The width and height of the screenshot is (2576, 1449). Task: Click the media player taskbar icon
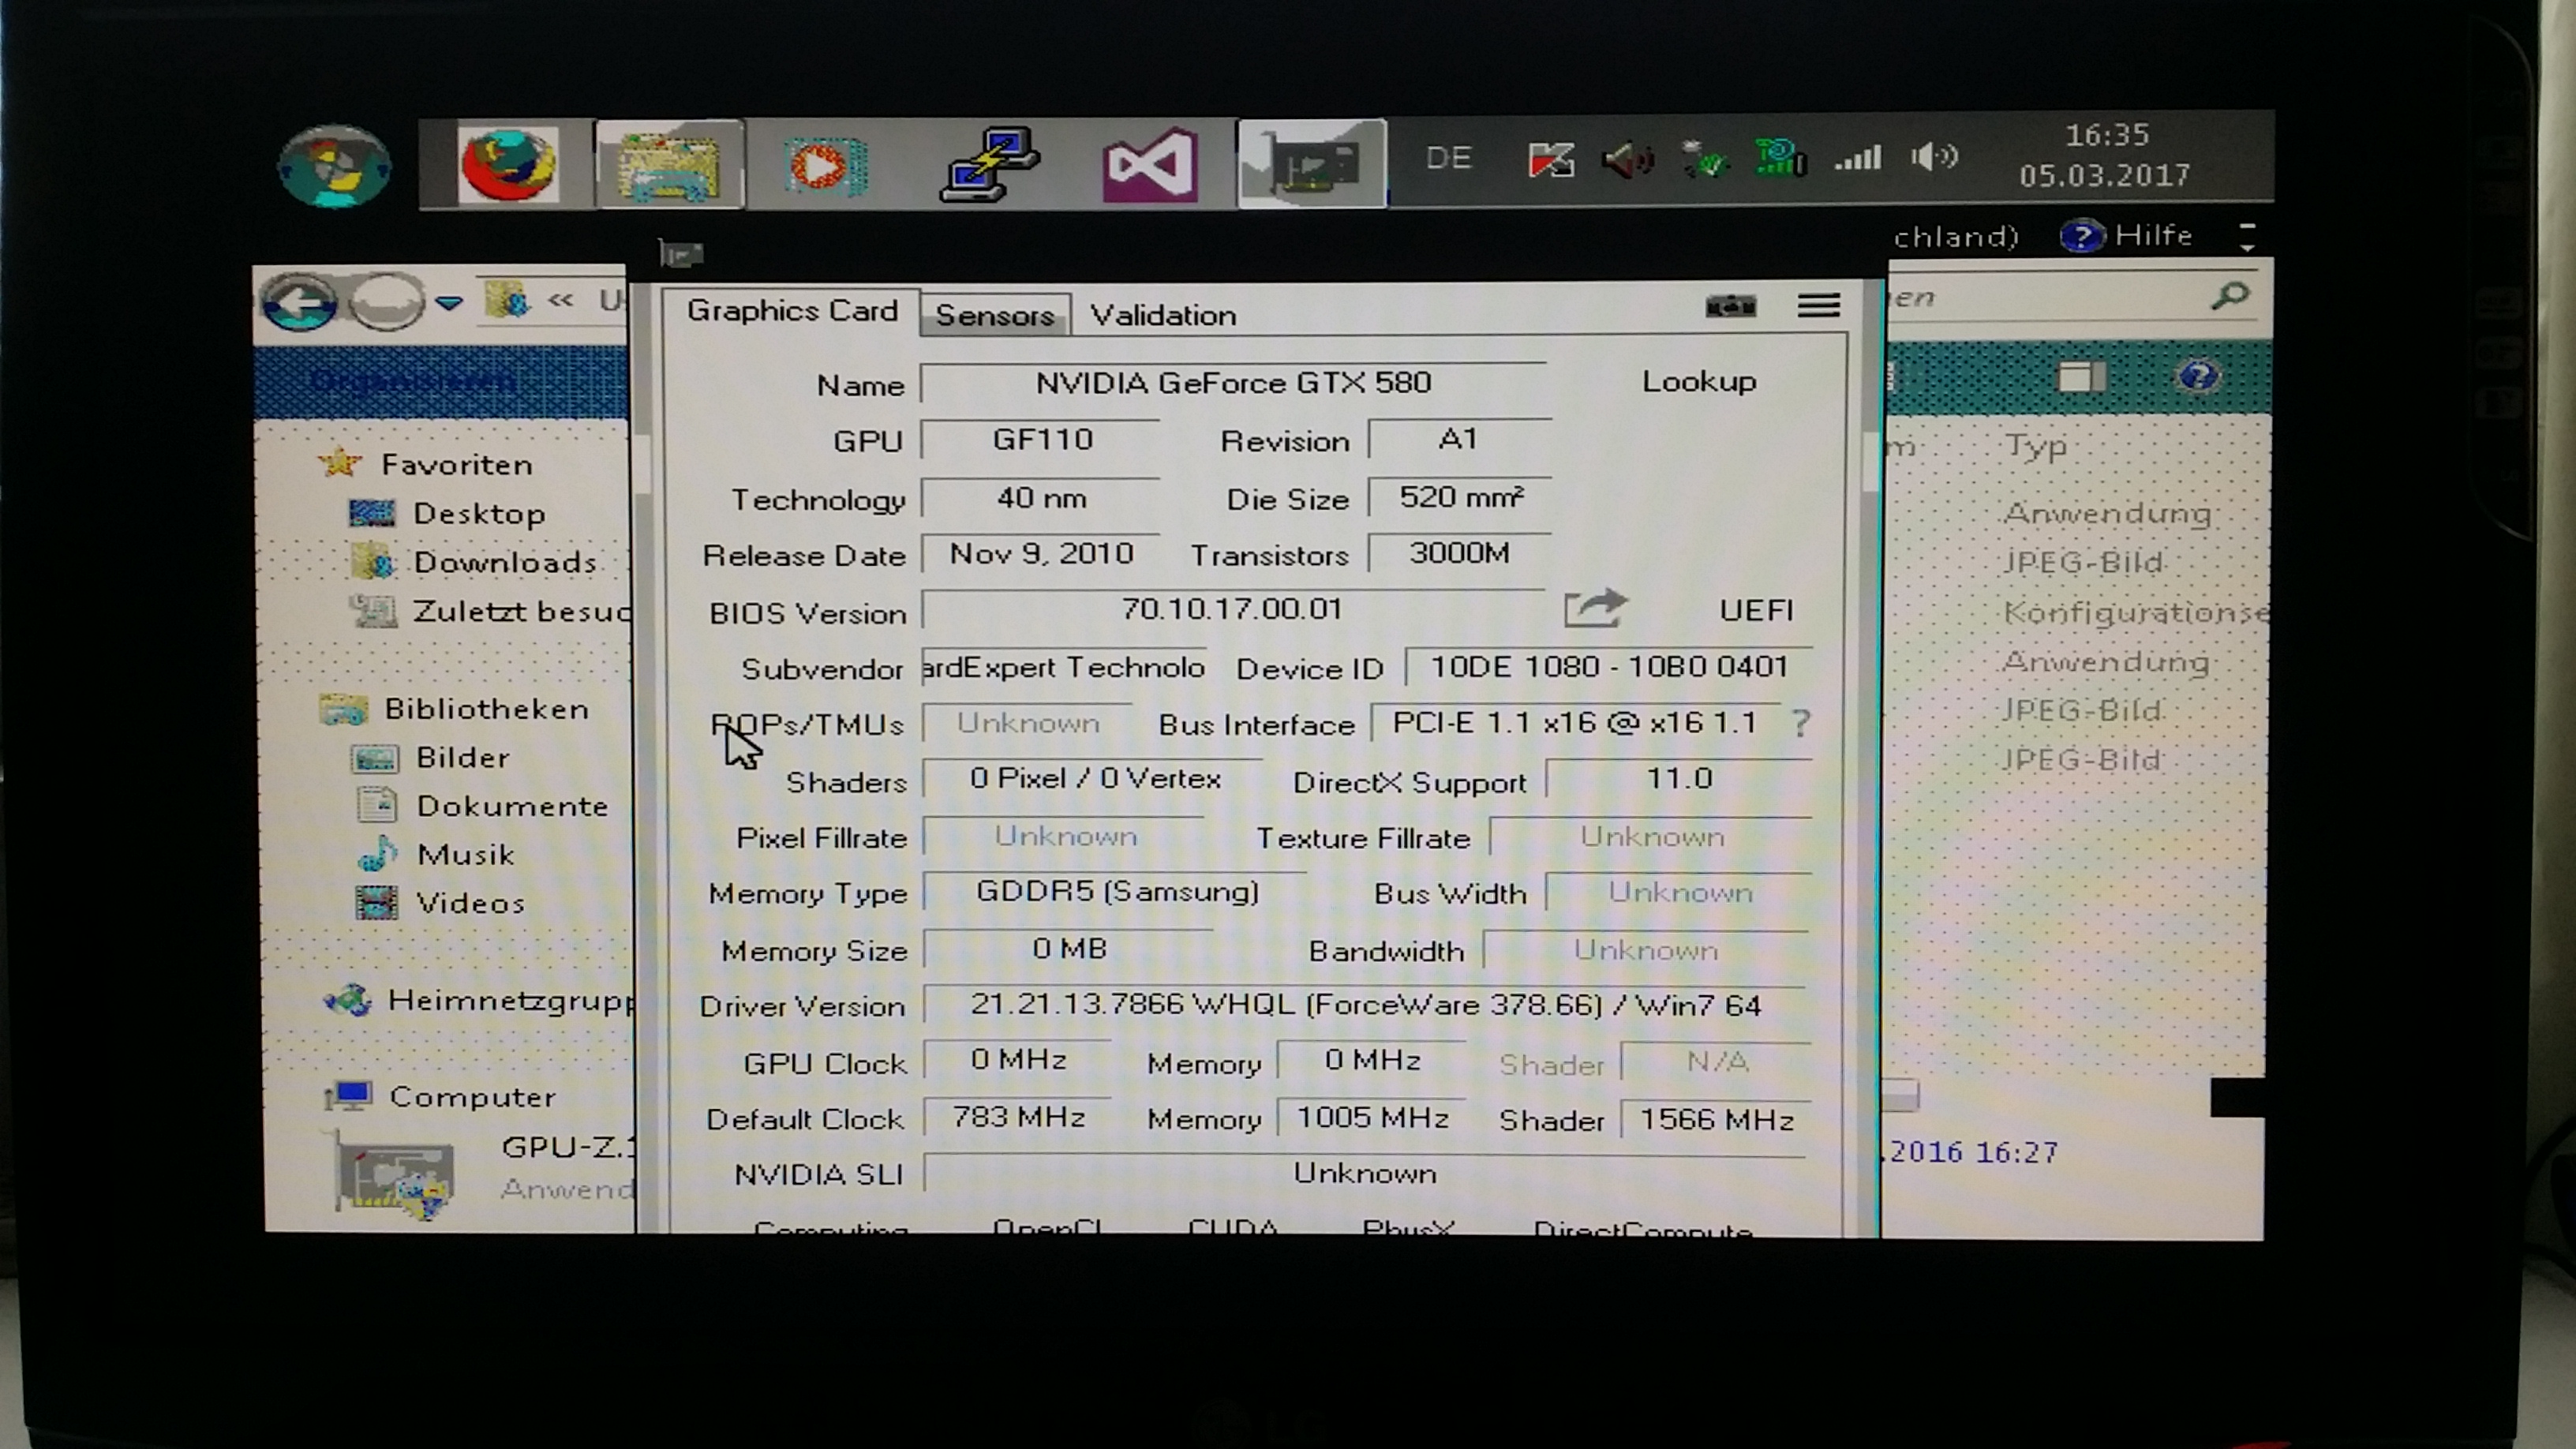(826, 165)
